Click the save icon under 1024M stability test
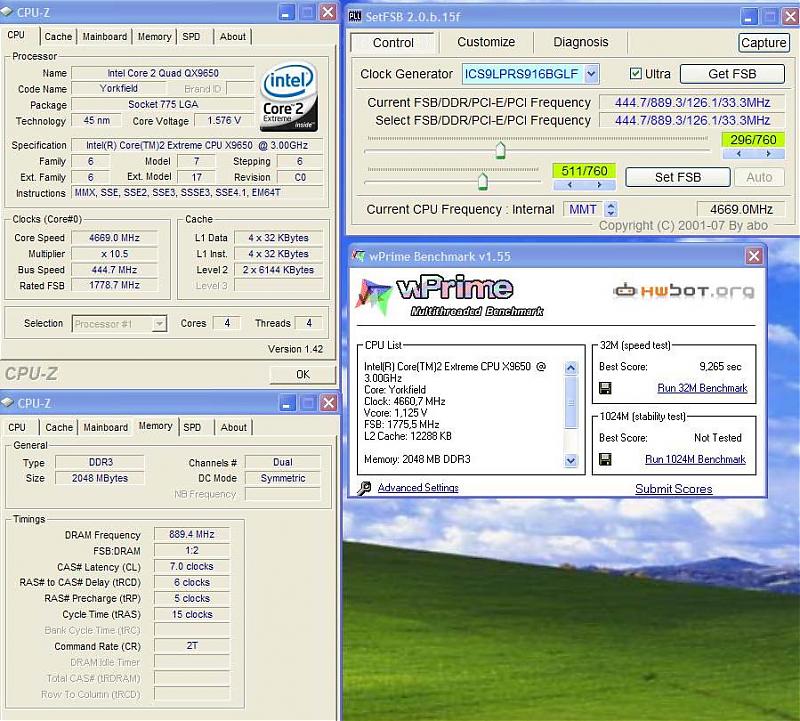800x721 pixels. (x=605, y=459)
